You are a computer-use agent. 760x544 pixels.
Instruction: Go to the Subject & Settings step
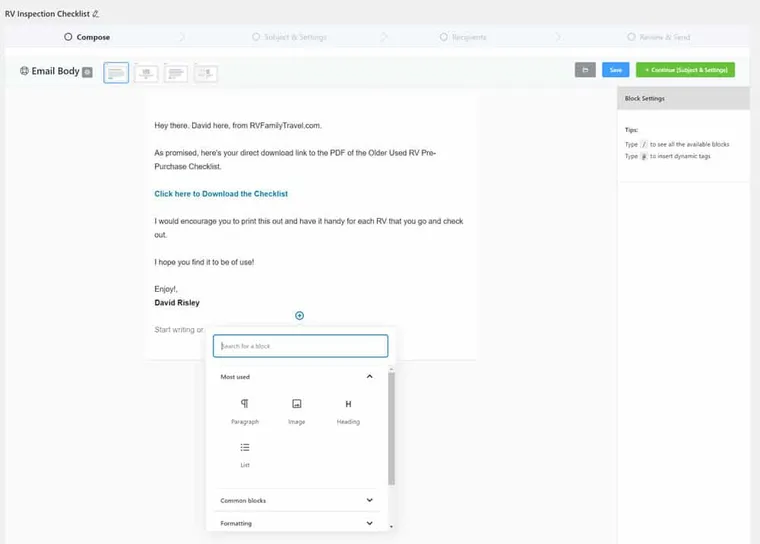click(x=289, y=37)
